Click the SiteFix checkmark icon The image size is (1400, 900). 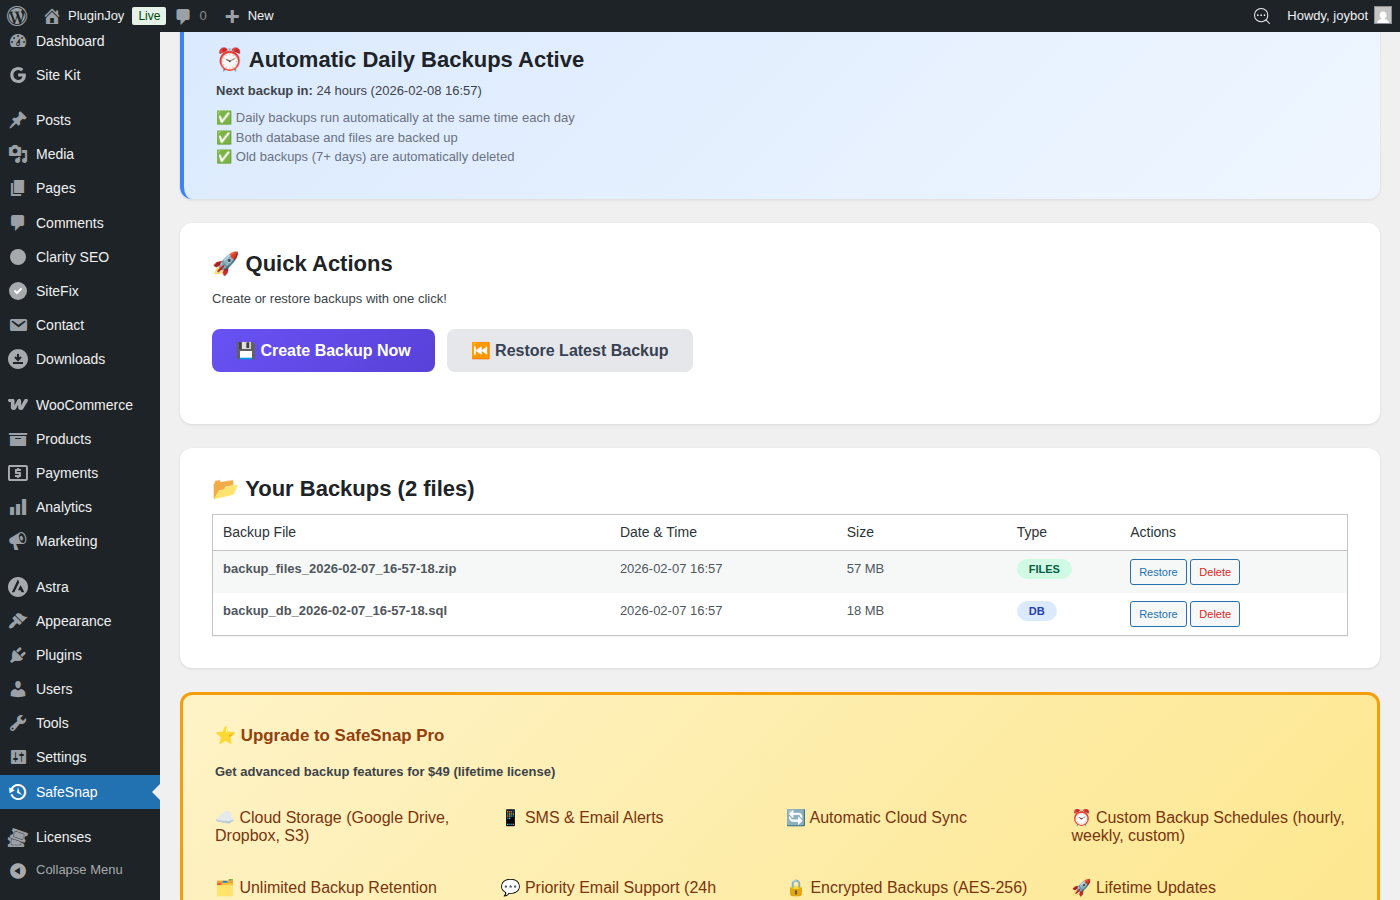pos(18,291)
